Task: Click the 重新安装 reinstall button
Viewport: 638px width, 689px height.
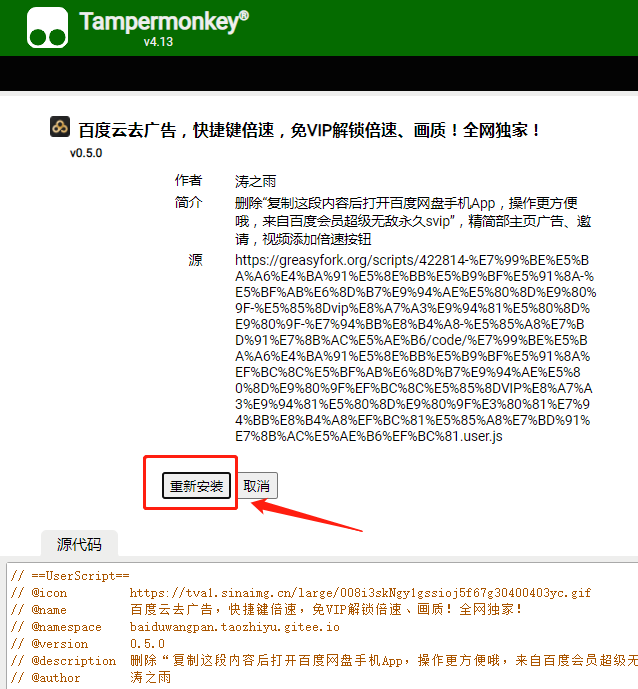Action: click(x=196, y=486)
